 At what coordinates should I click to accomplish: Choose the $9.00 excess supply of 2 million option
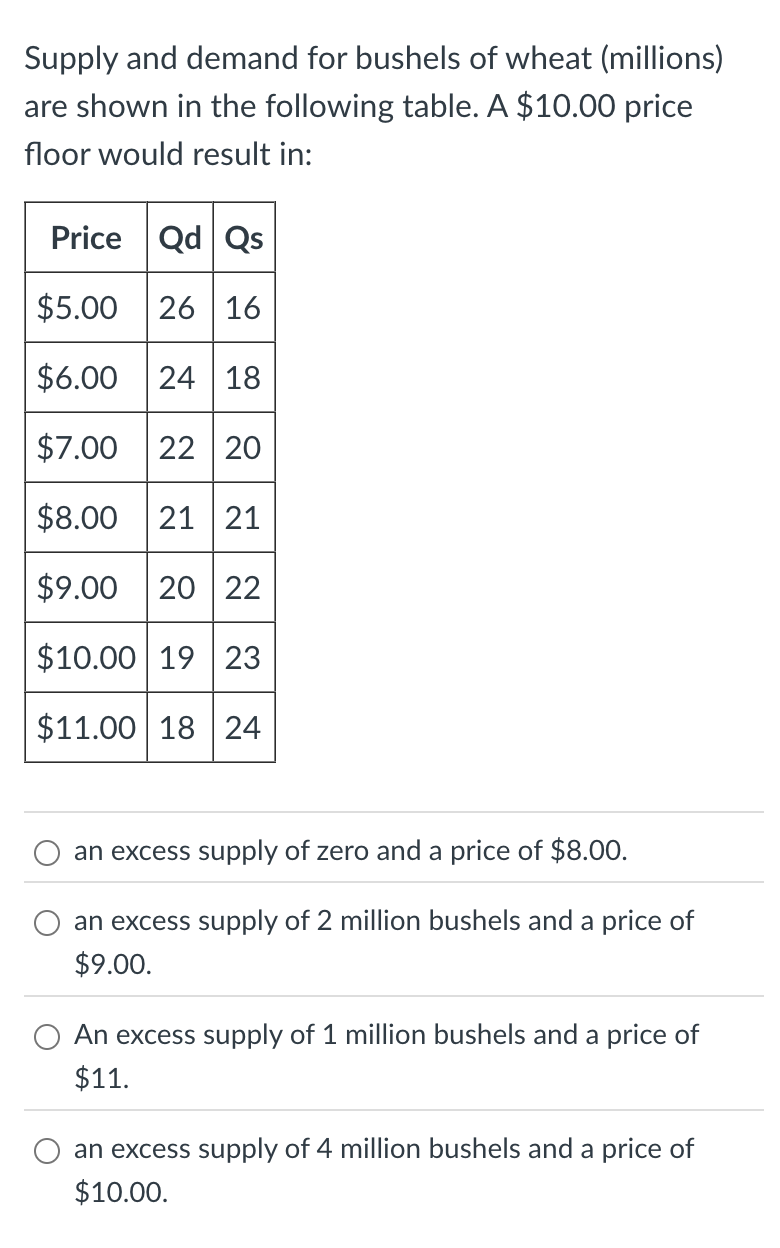click(46, 924)
